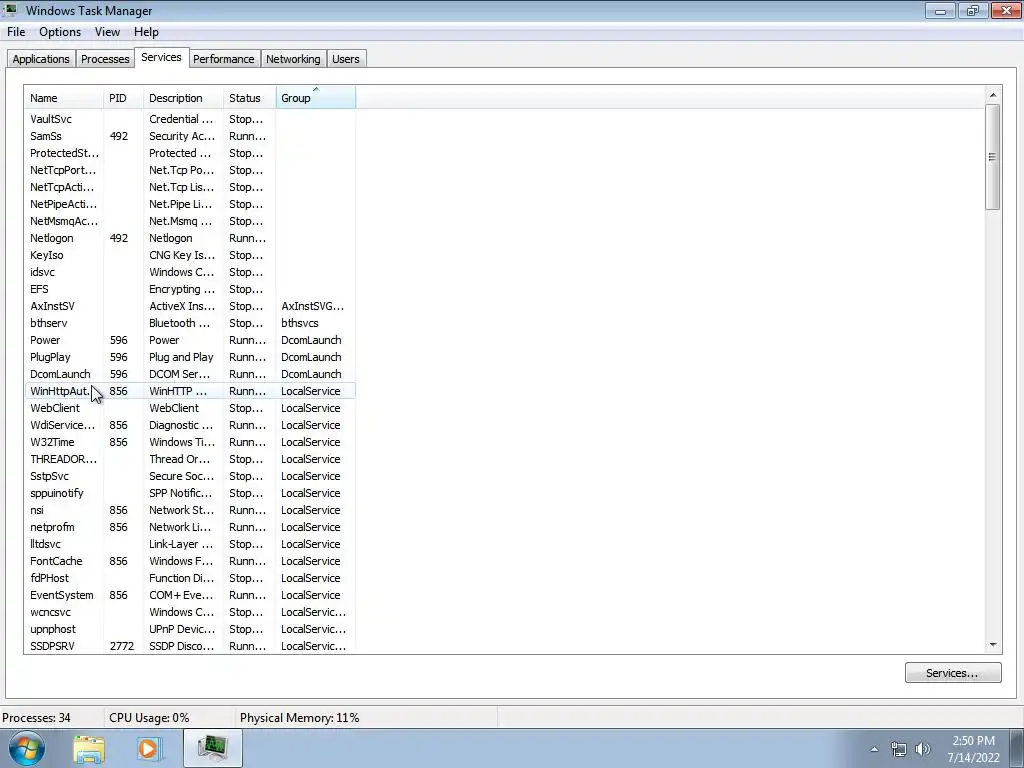The height and width of the screenshot is (768, 1024).
Task: Switch to the Applications tab
Action: [x=40, y=59]
